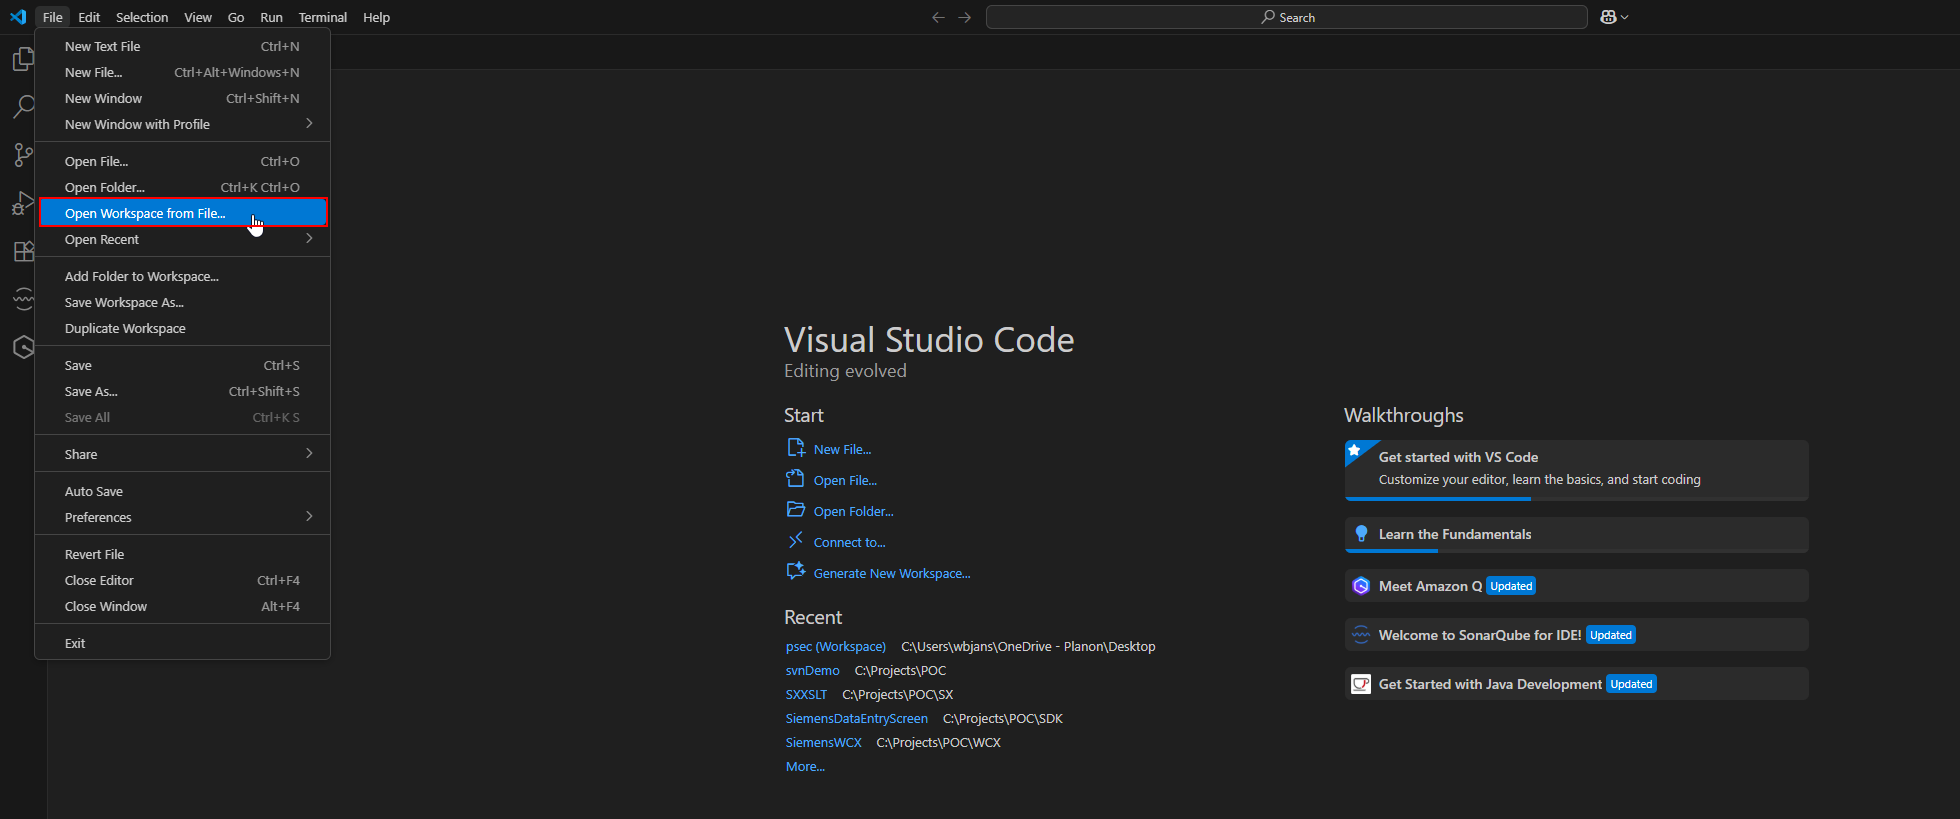Open the Terminal menu in menu bar
Screen dimensions: 1960x819
tap(322, 17)
